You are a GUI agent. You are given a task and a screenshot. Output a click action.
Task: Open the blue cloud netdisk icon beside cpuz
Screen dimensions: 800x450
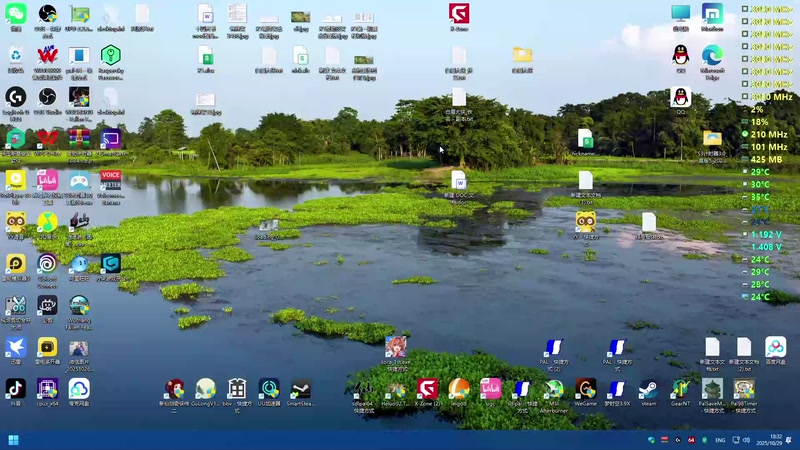79,390
